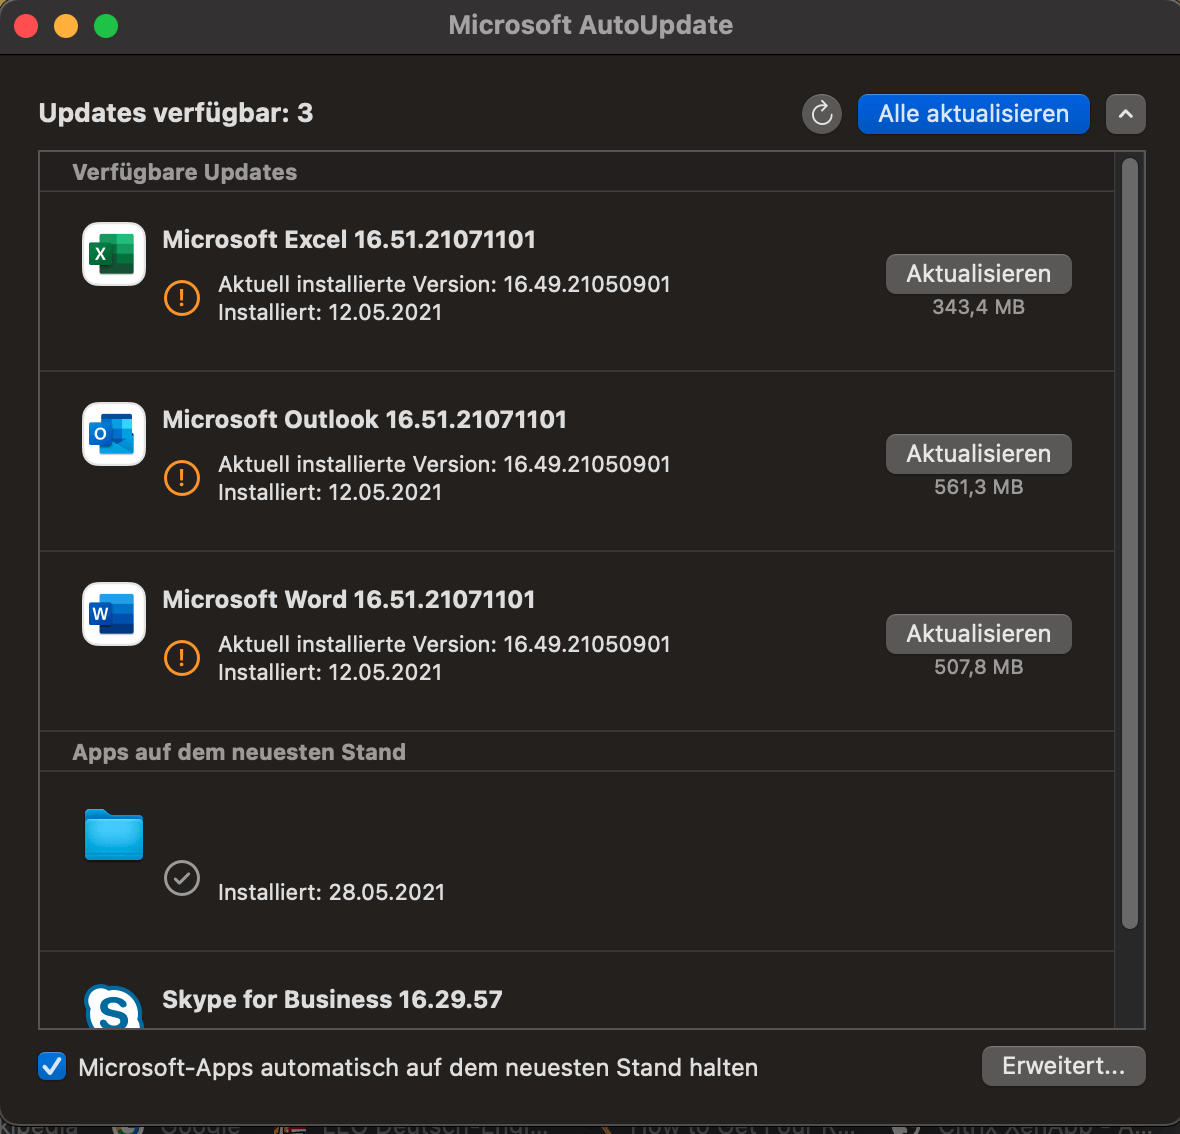Image resolution: width=1180 pixels, height=1134 pixels.
Task: Click the Microsoft Outlook app icon
Action: click(114, 434)
